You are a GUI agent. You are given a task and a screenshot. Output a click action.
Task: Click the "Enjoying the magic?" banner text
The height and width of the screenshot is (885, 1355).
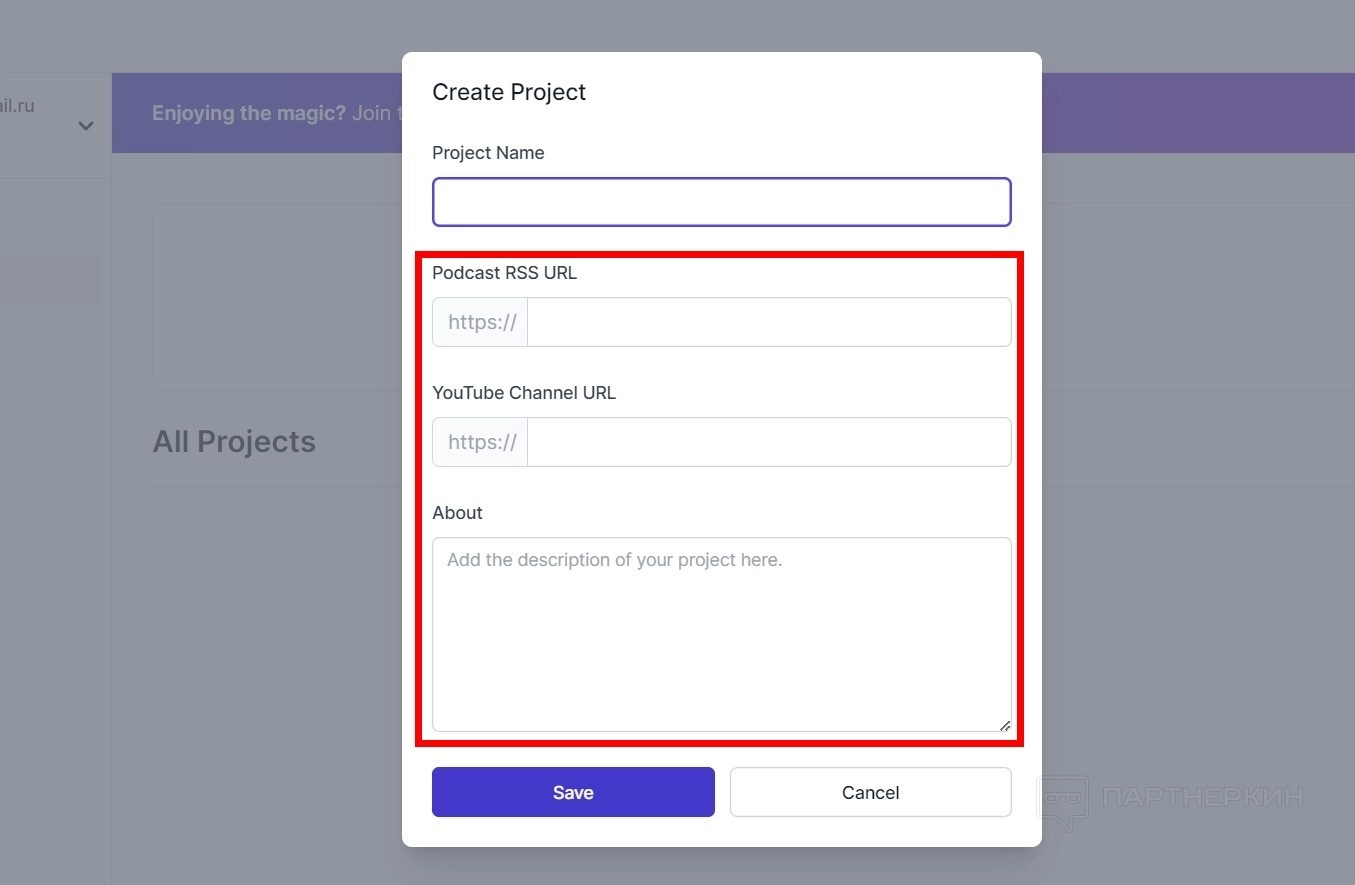pos(248,113)
